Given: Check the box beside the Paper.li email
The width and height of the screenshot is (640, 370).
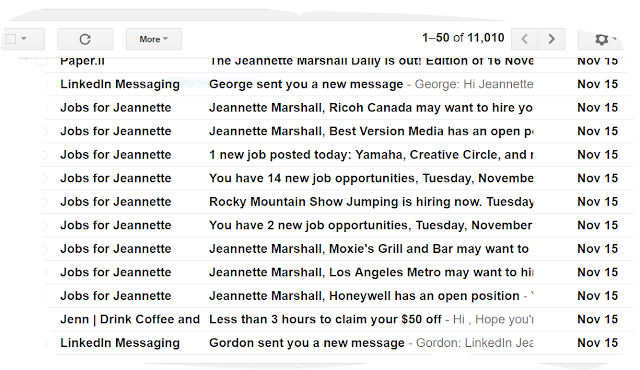Looking at the screenshot, I should (x=42, y=61).
